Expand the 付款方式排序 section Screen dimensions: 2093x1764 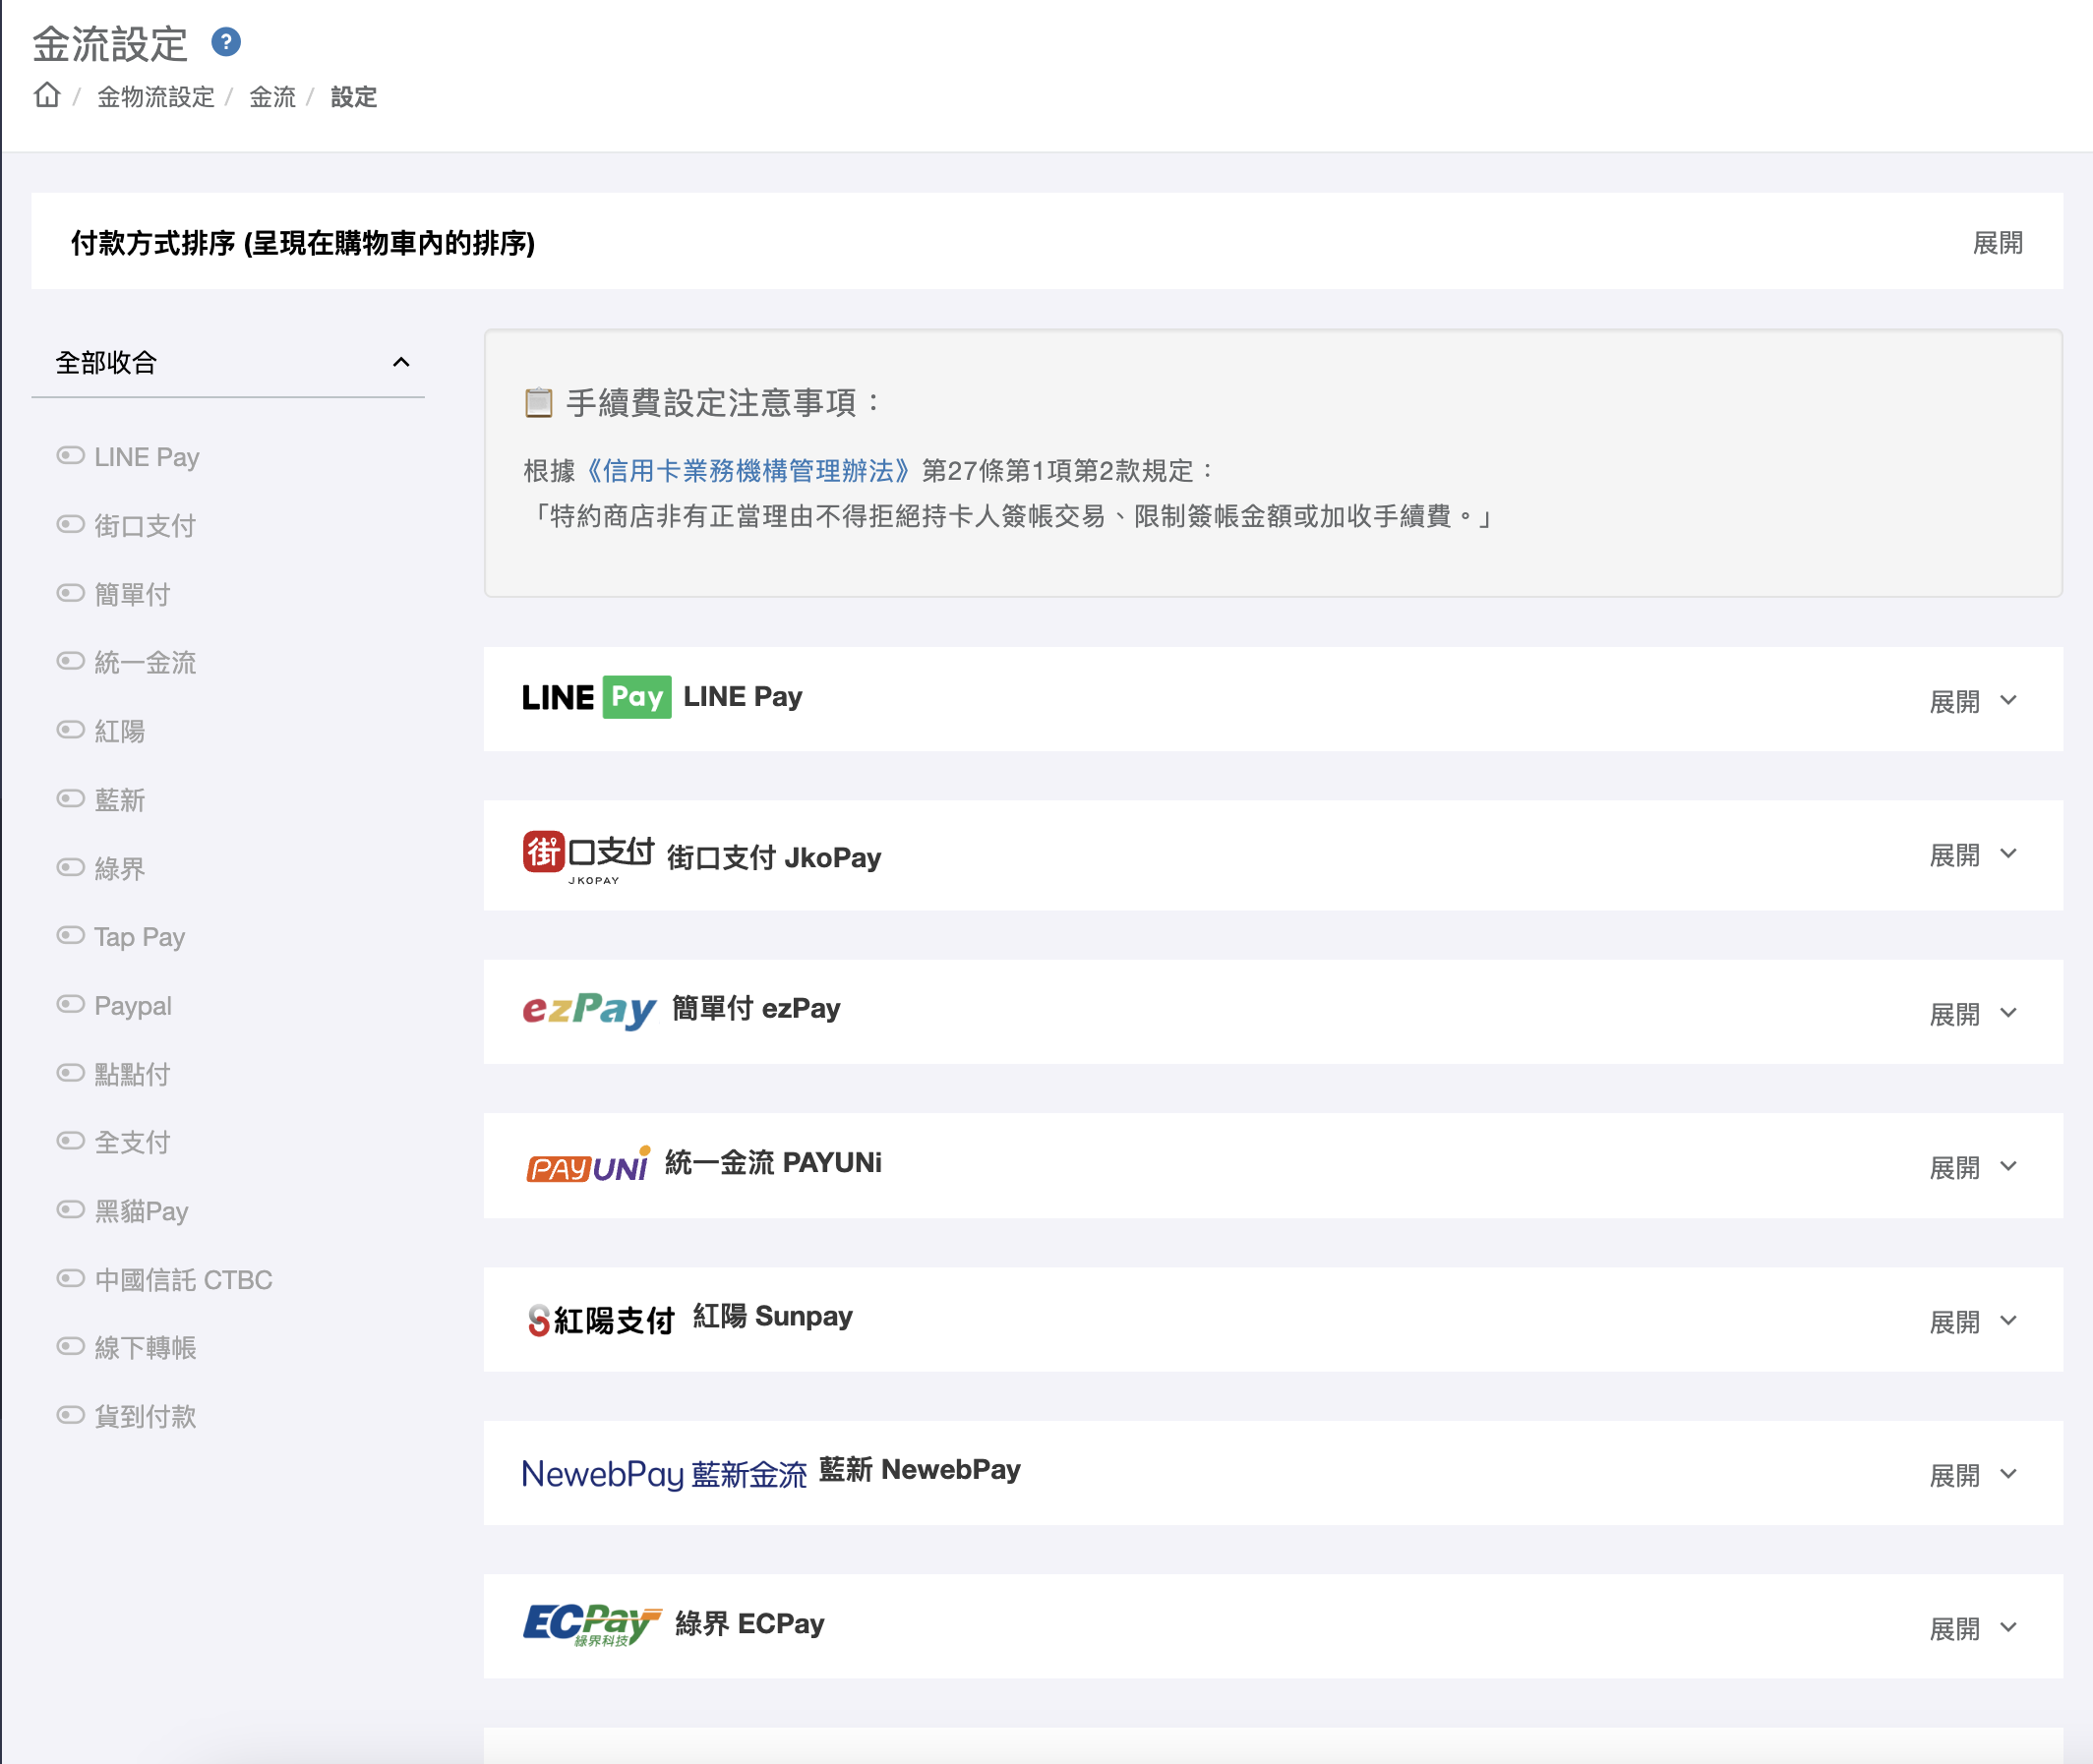[x=1998, y=243]
